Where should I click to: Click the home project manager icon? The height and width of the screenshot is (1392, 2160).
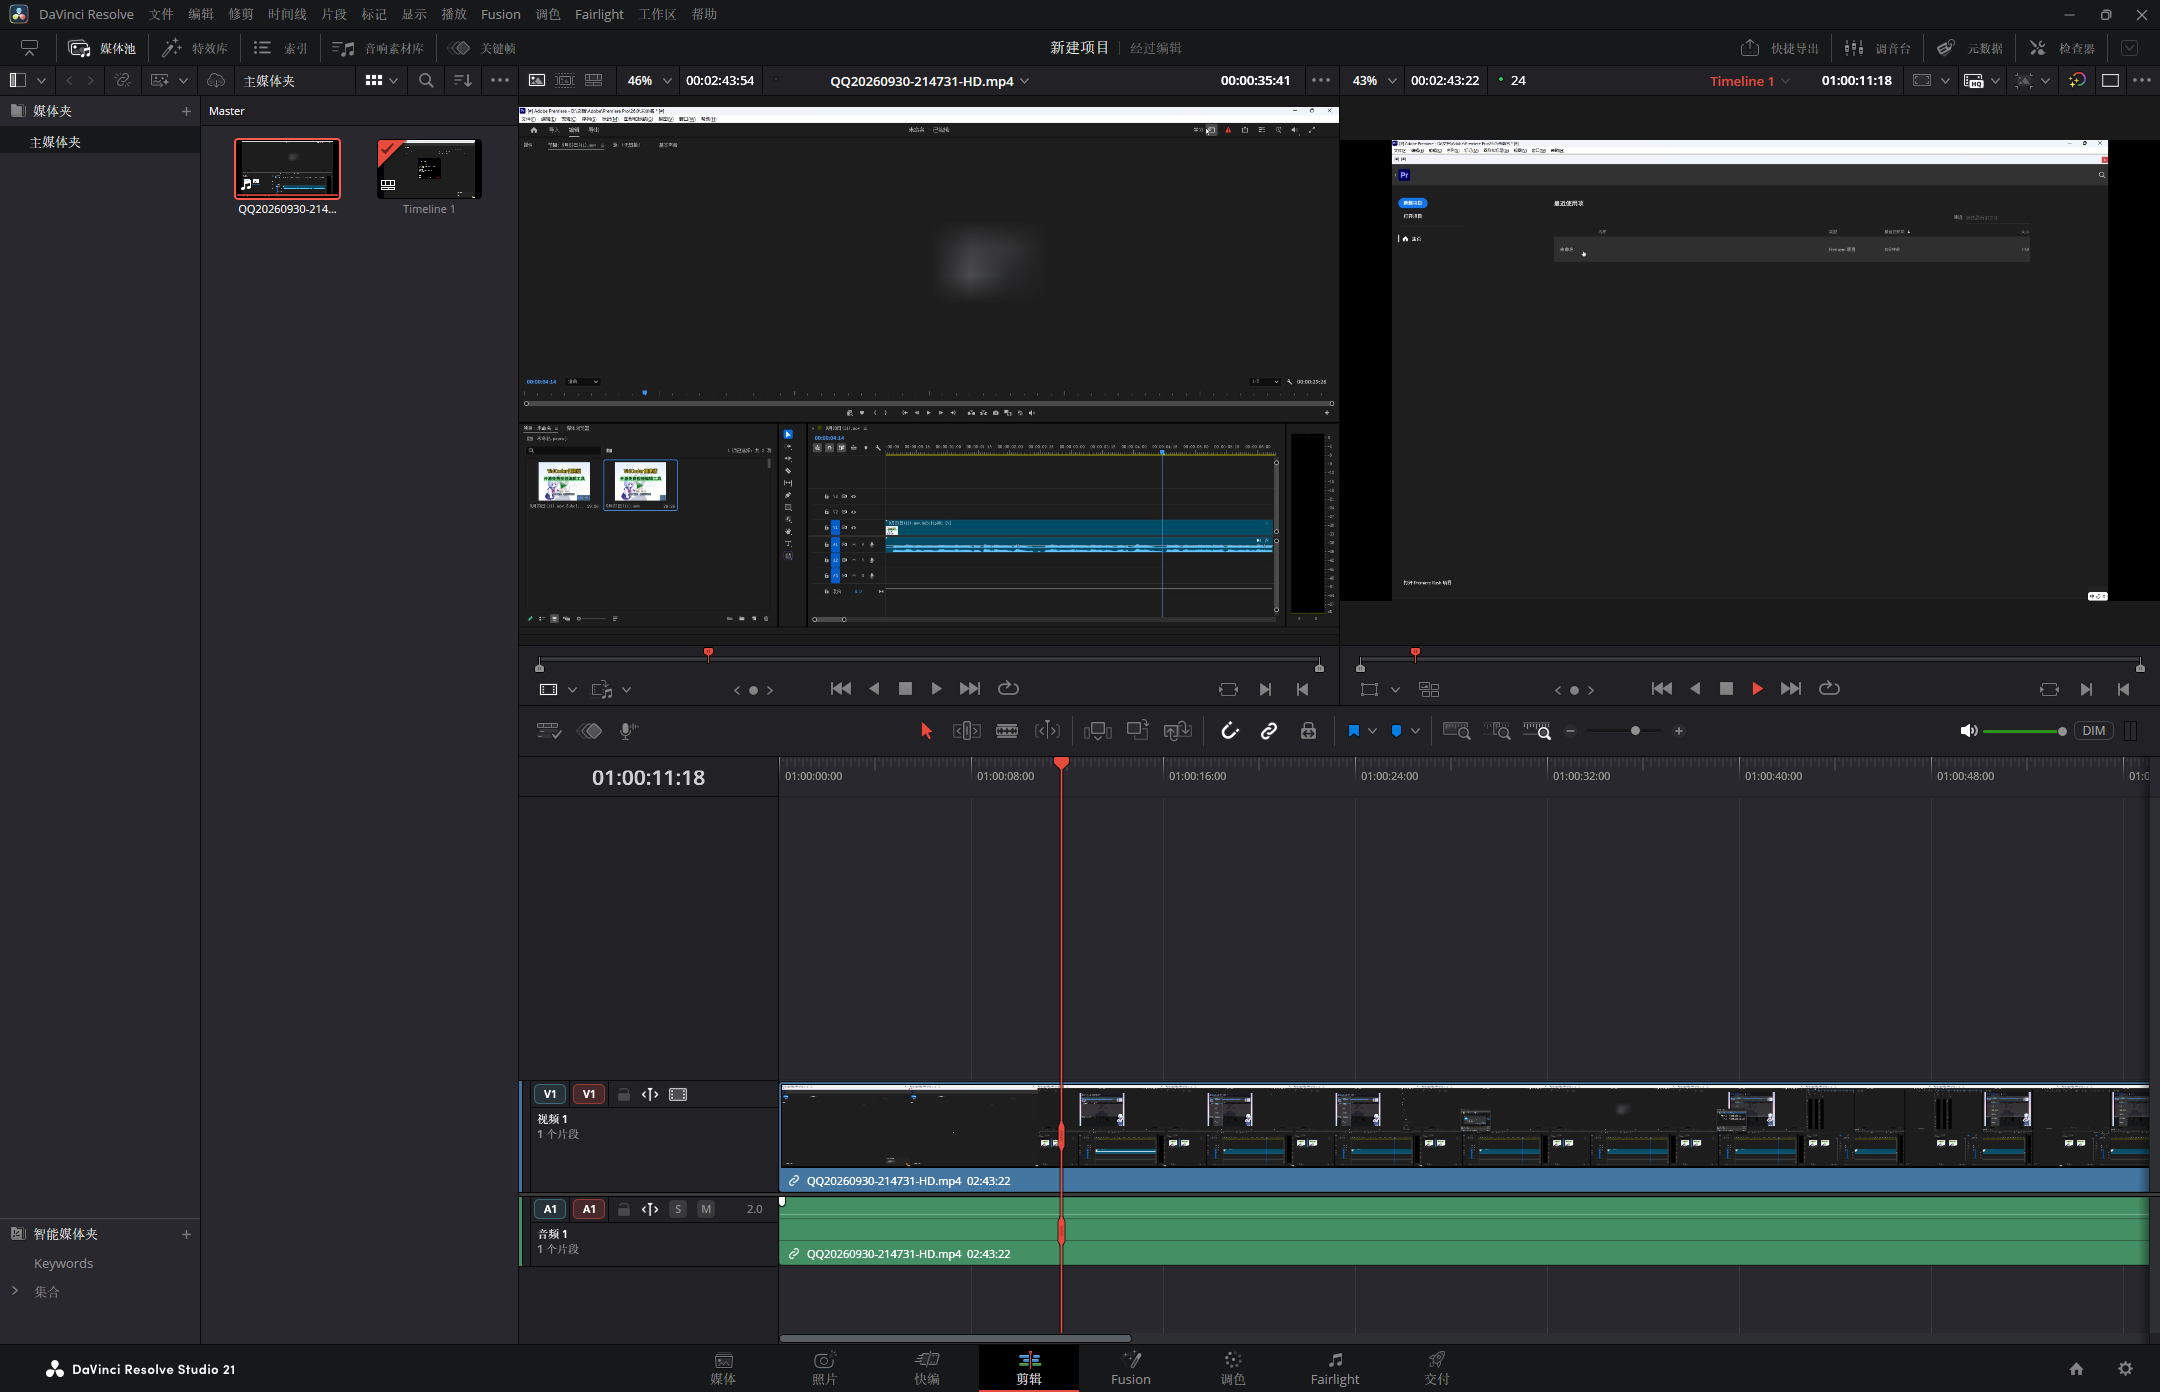(2076, 1368)
